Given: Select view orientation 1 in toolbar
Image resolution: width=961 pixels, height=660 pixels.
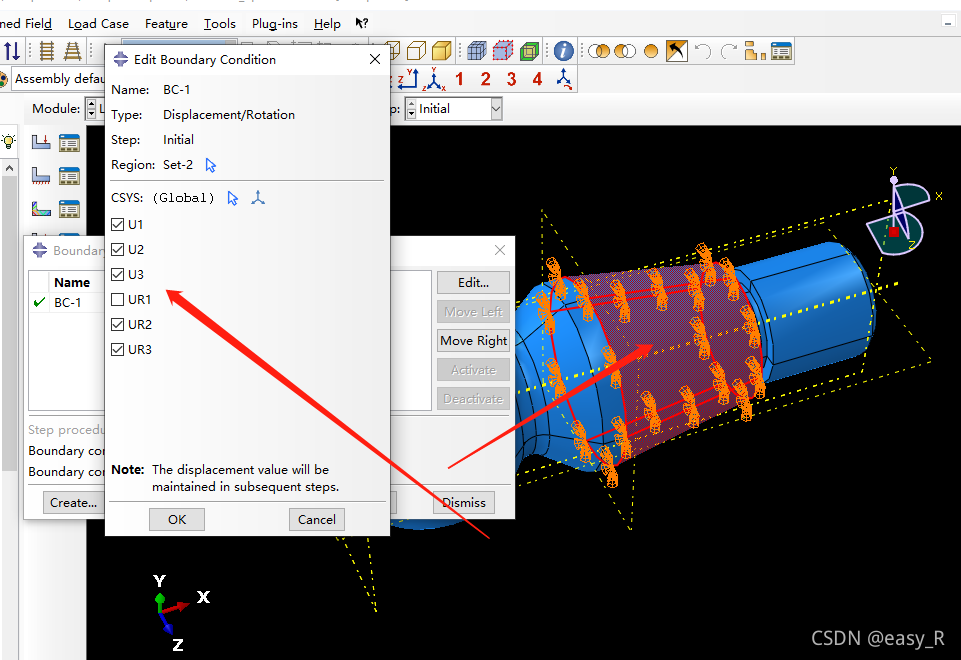Looking at the screenshot, I should (459, 79).
